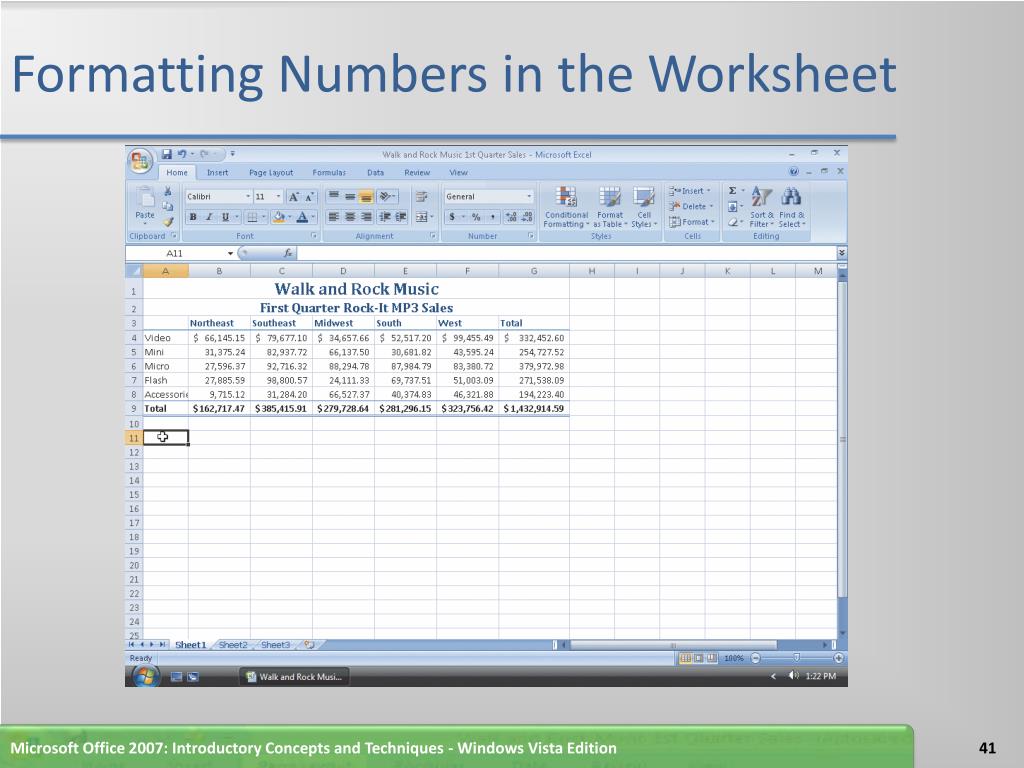The image size is (1024, 768).
Task: Click the Undo arrow icon
Action: tap(182, 154)
